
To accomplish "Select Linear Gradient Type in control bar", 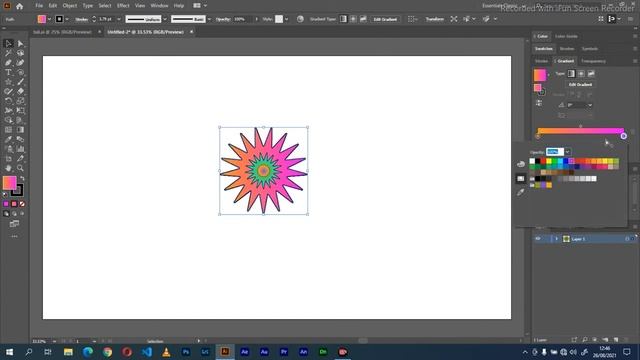I will point(343,19).
